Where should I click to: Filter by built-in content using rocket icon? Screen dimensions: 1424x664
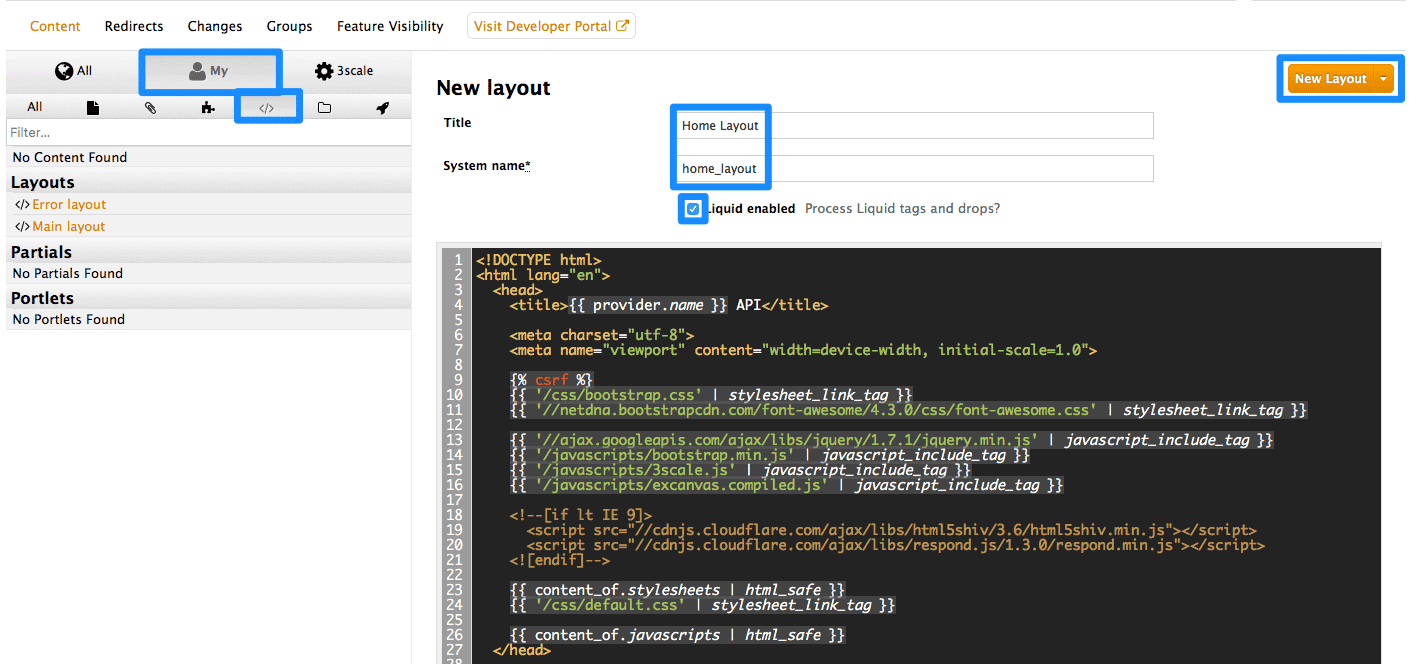point(382,108)
